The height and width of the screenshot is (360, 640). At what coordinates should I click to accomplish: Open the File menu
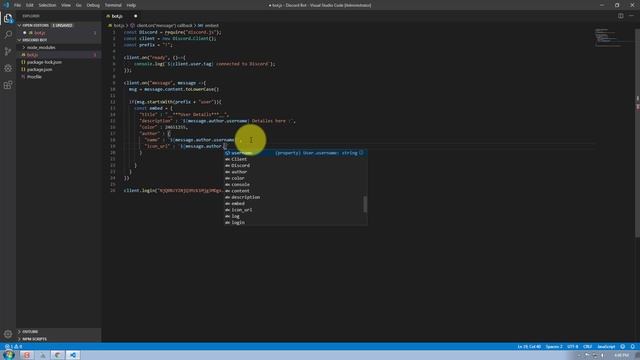pyautogui.click(x=17, y=5)
